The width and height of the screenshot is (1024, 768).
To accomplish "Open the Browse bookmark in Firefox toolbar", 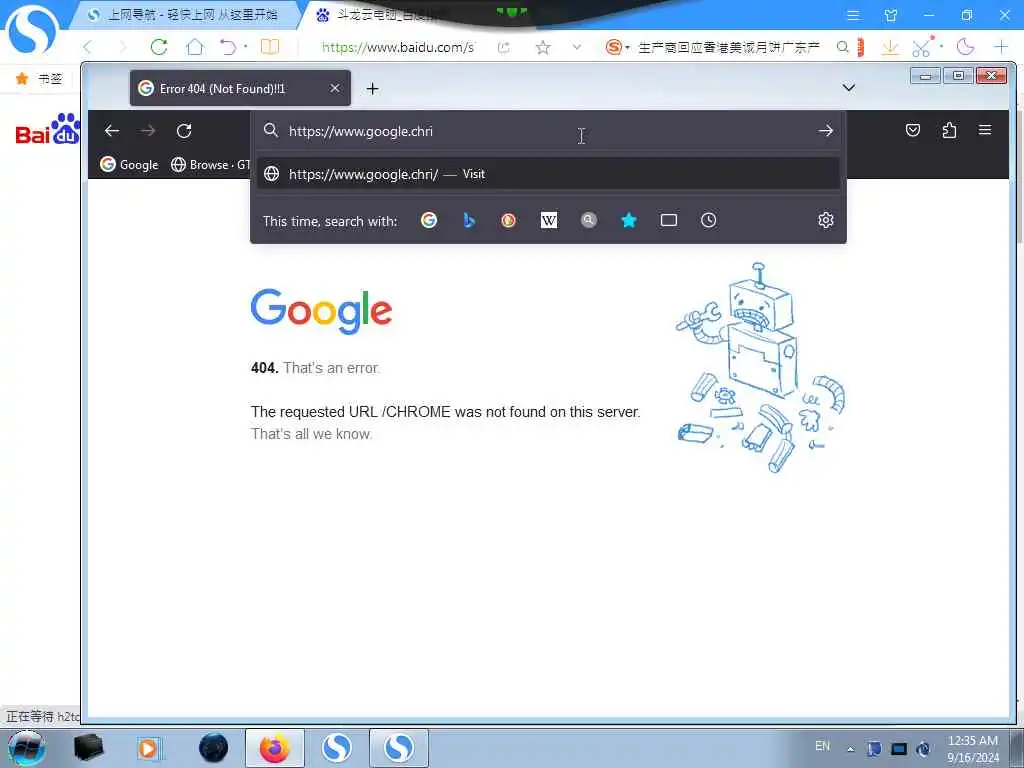I will pos(210,165).
